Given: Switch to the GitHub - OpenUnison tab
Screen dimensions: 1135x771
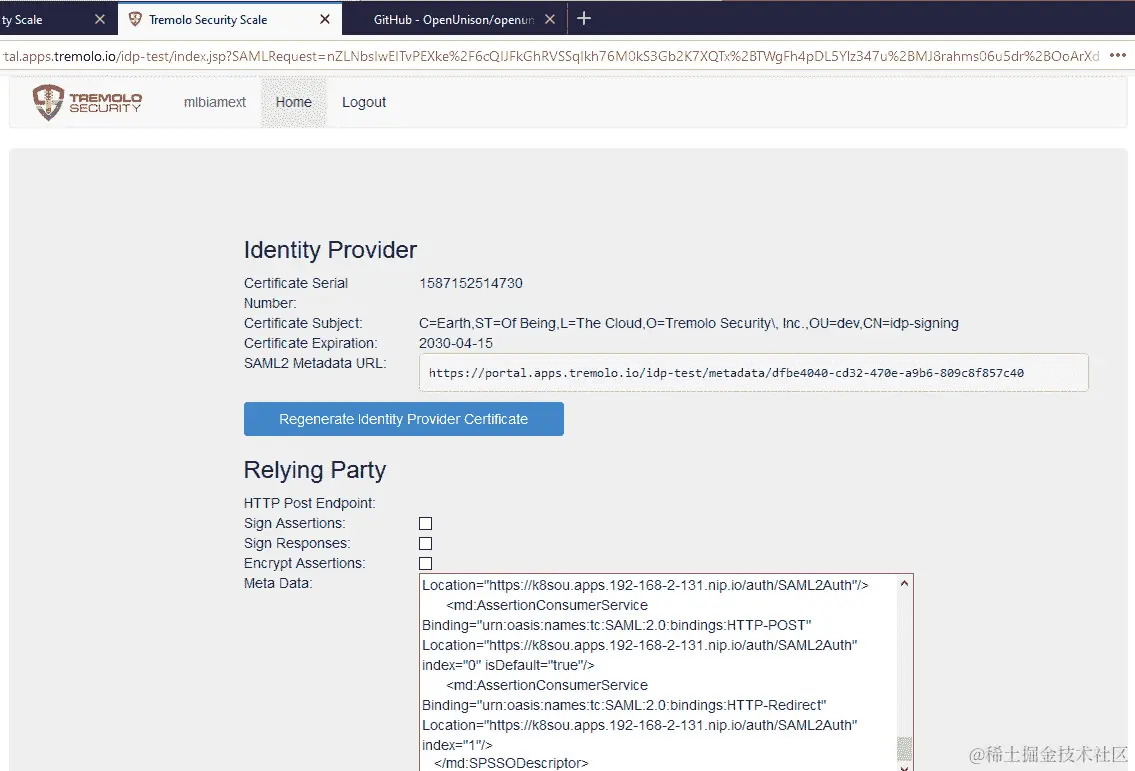Looking at the screenshot, I should pyautogui.click(x=454, y=20).
